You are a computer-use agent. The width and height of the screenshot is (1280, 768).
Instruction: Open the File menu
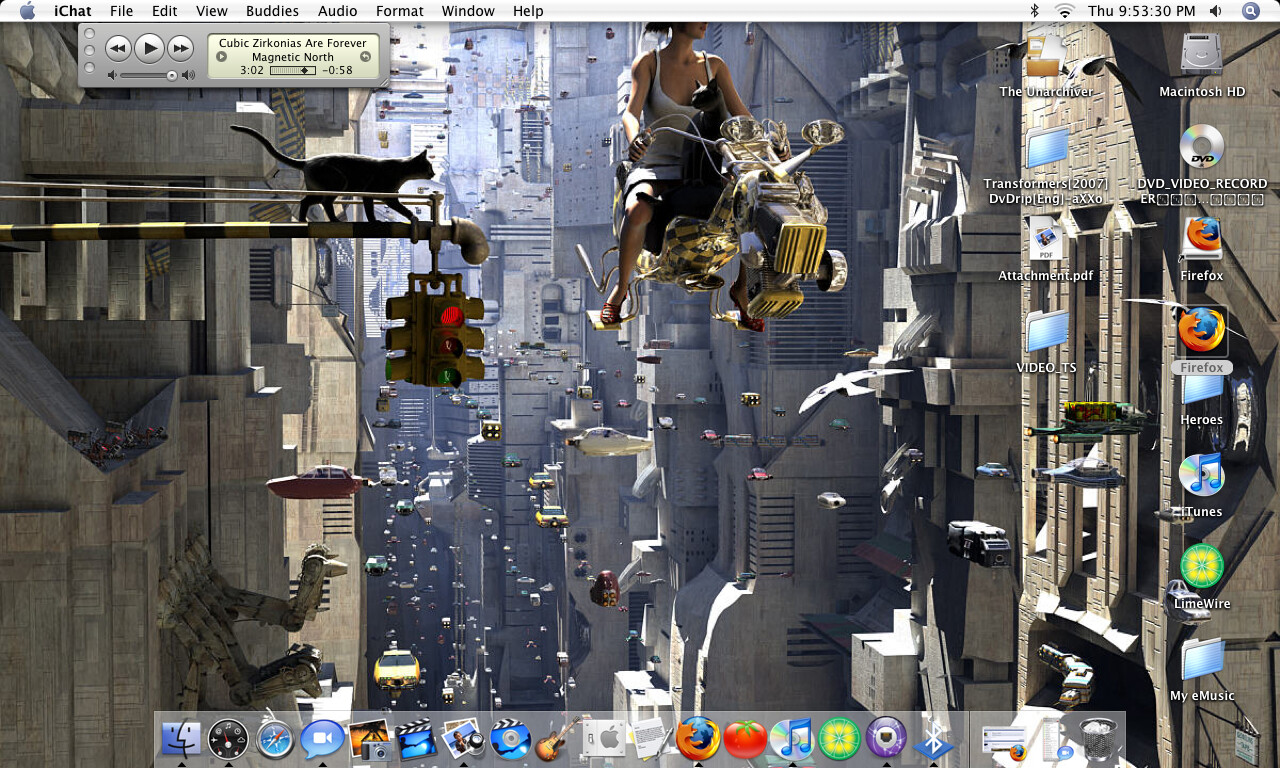121,11
